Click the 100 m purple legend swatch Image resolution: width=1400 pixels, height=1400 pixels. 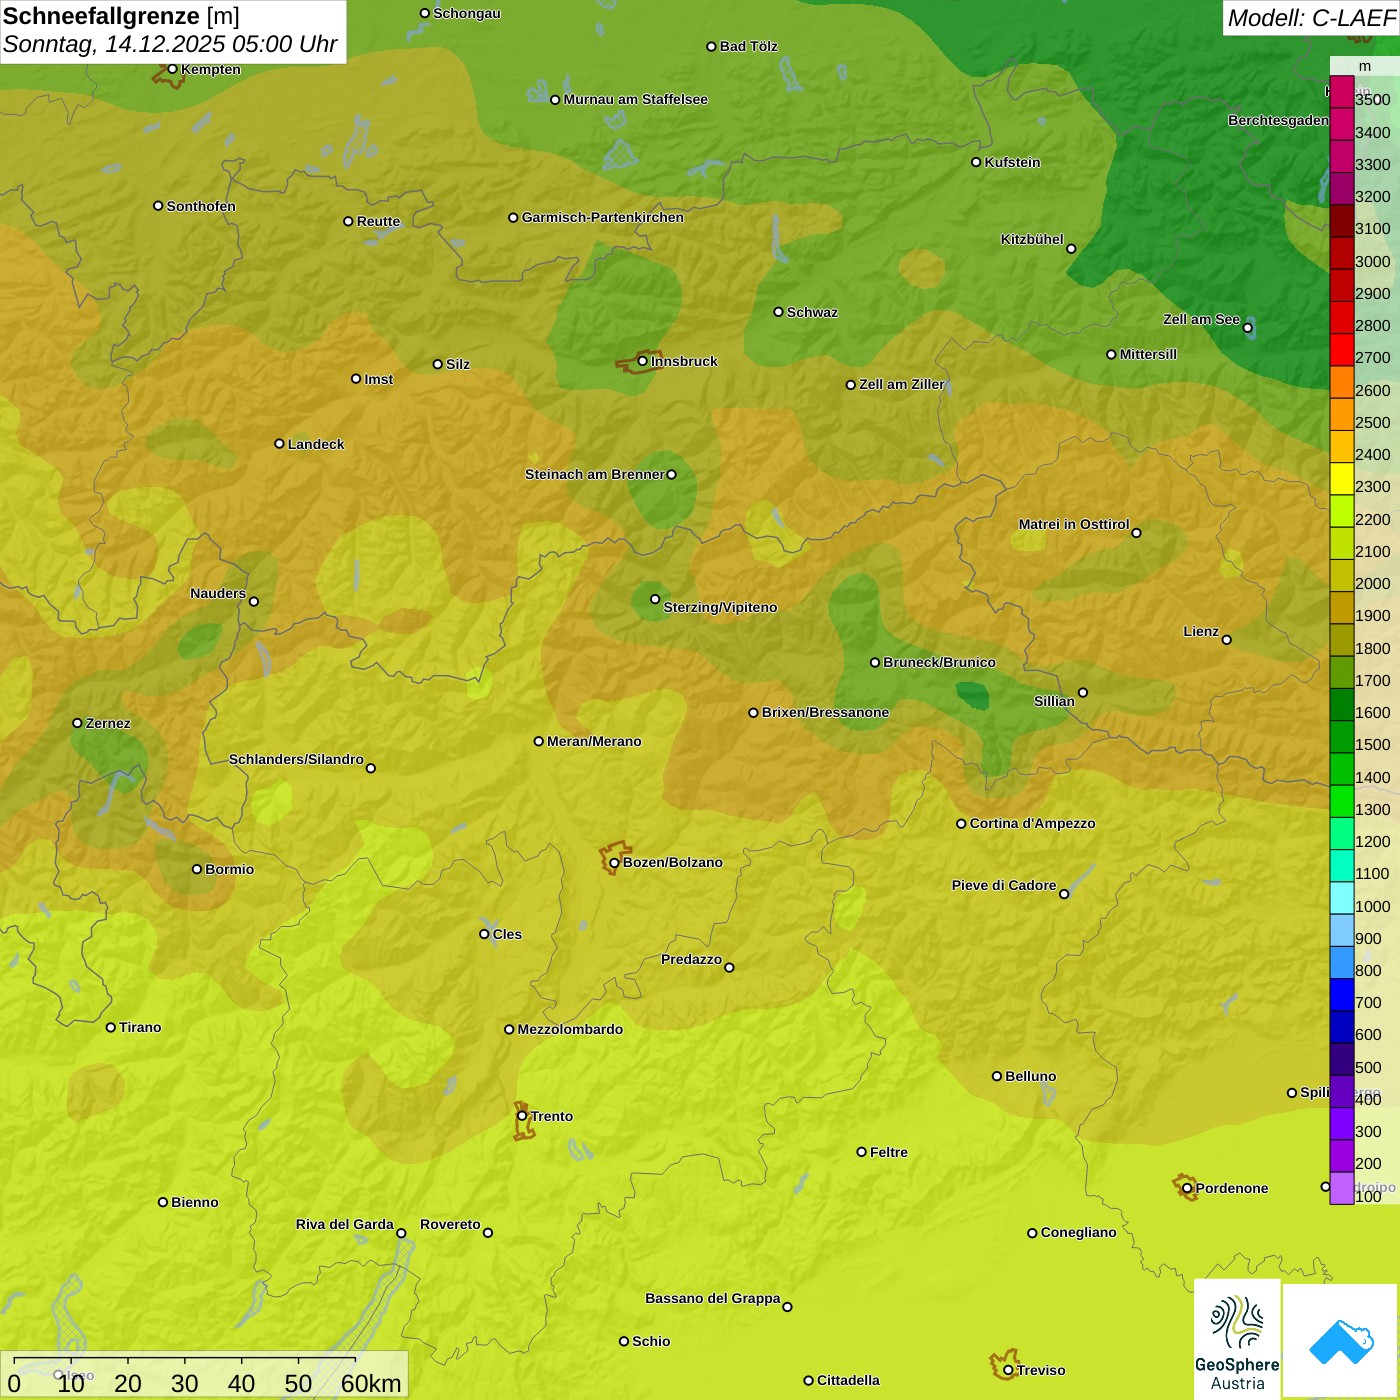[1342, 1188]
